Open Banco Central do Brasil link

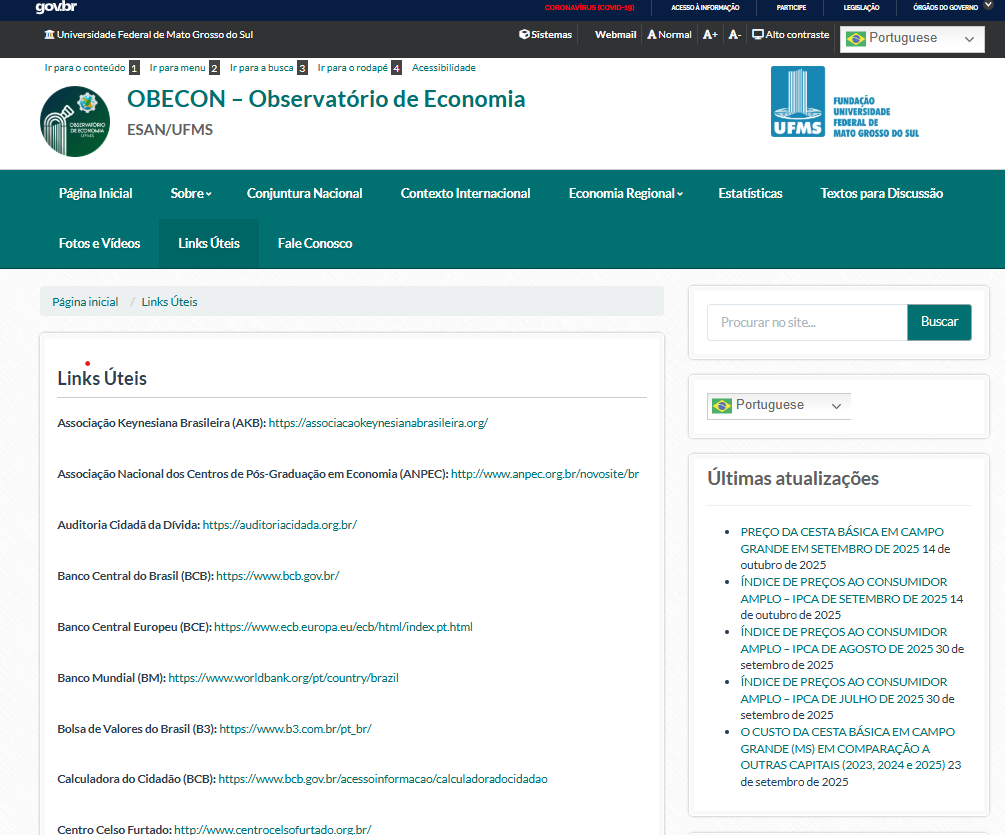[x=277, y=576]
